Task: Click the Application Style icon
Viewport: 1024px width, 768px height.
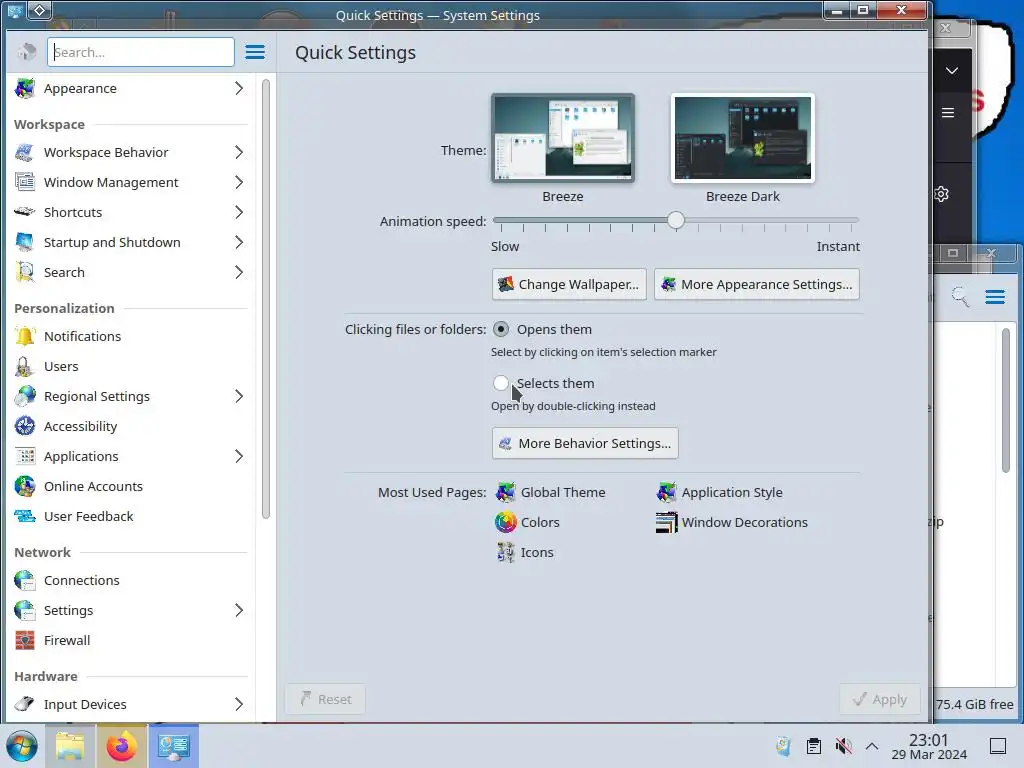Action: (666, 492)
